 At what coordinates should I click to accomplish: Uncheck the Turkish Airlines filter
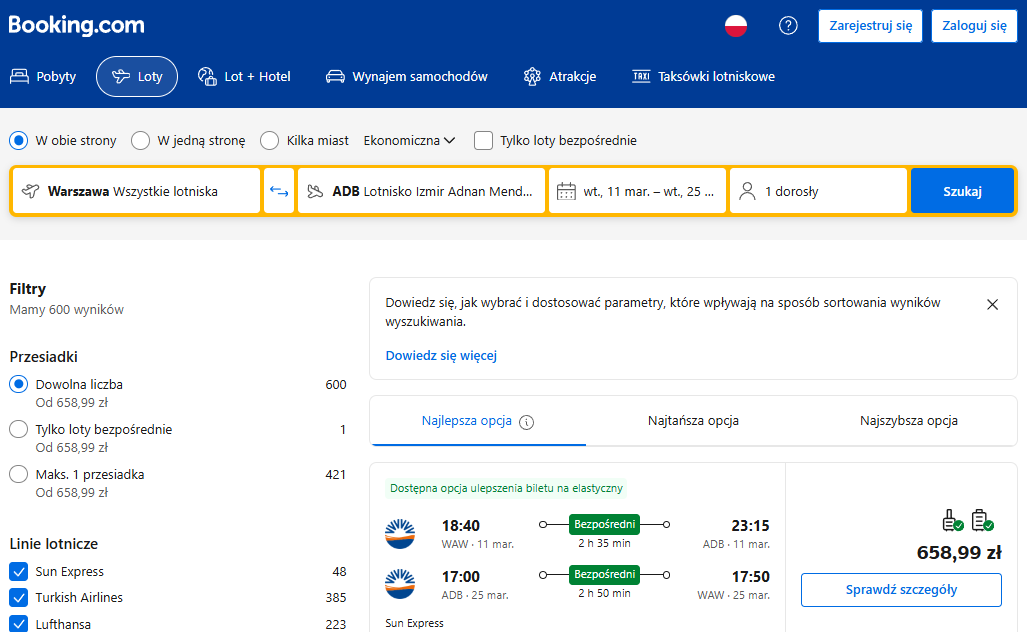[18, 597]
